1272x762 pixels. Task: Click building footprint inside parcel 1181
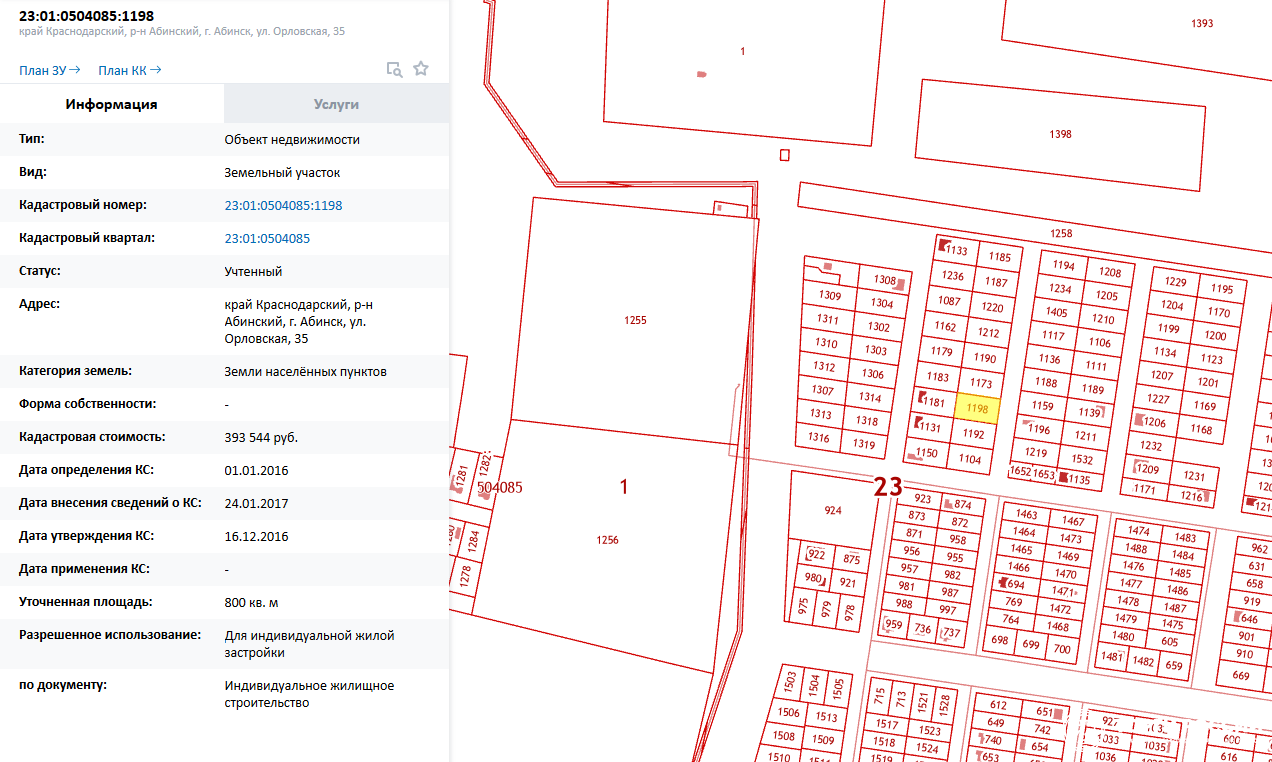pyautogui.click(x=922, y=399)
